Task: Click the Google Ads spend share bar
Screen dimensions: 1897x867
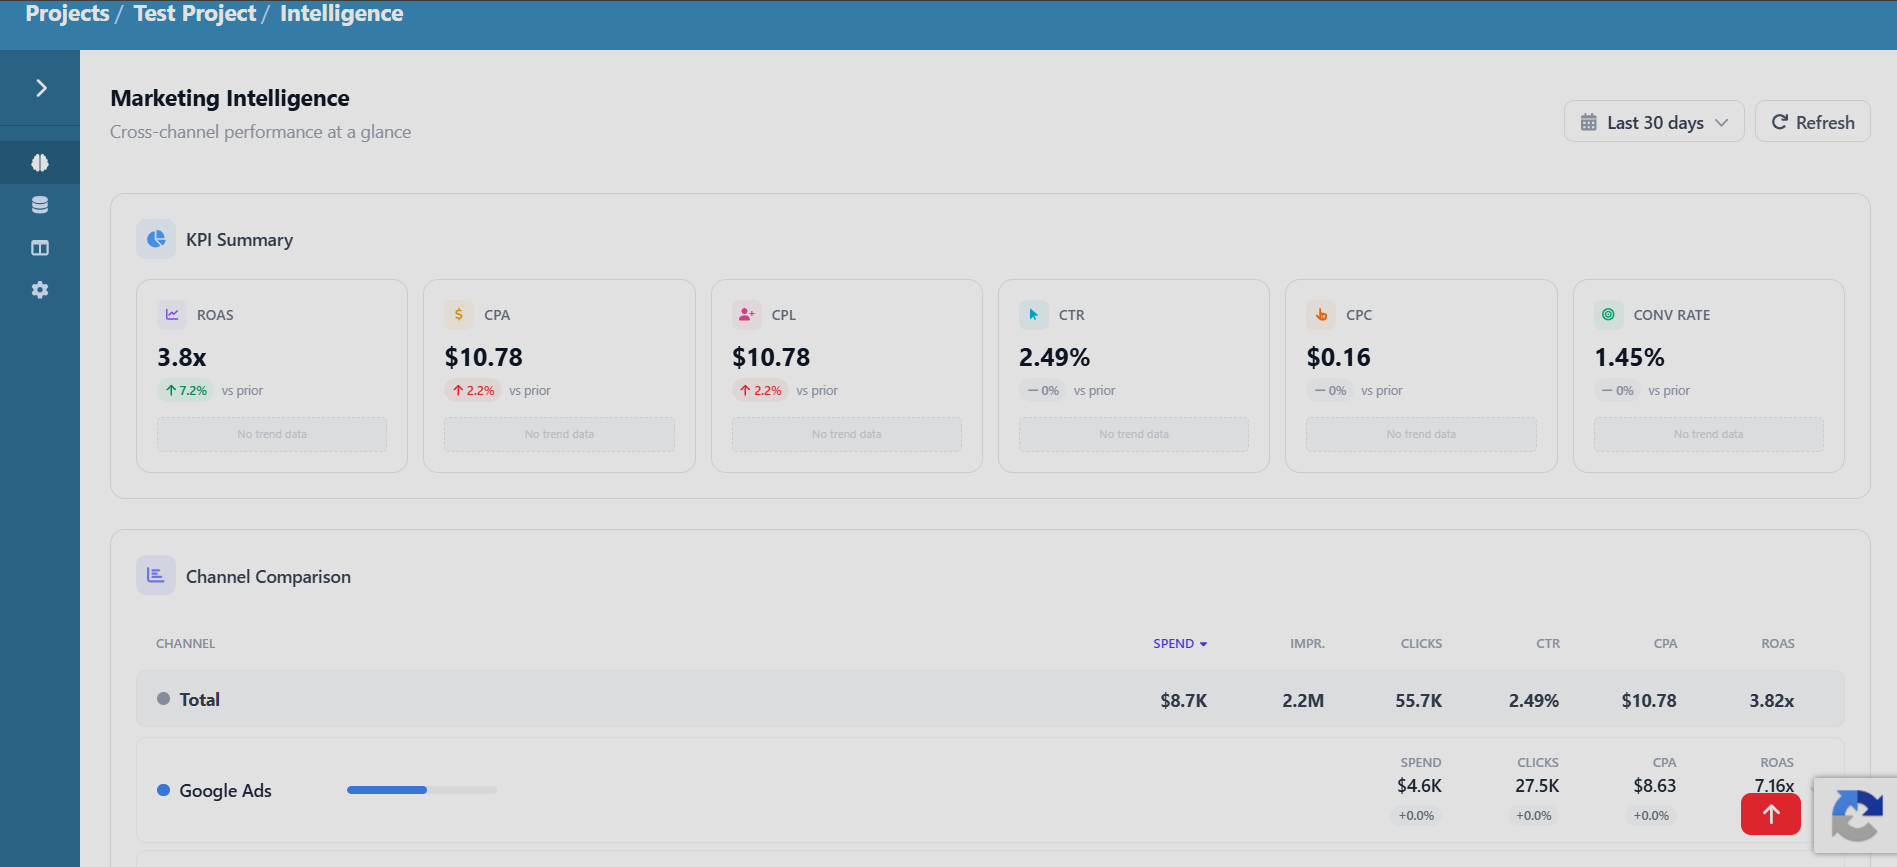Action: coord(422,790)
